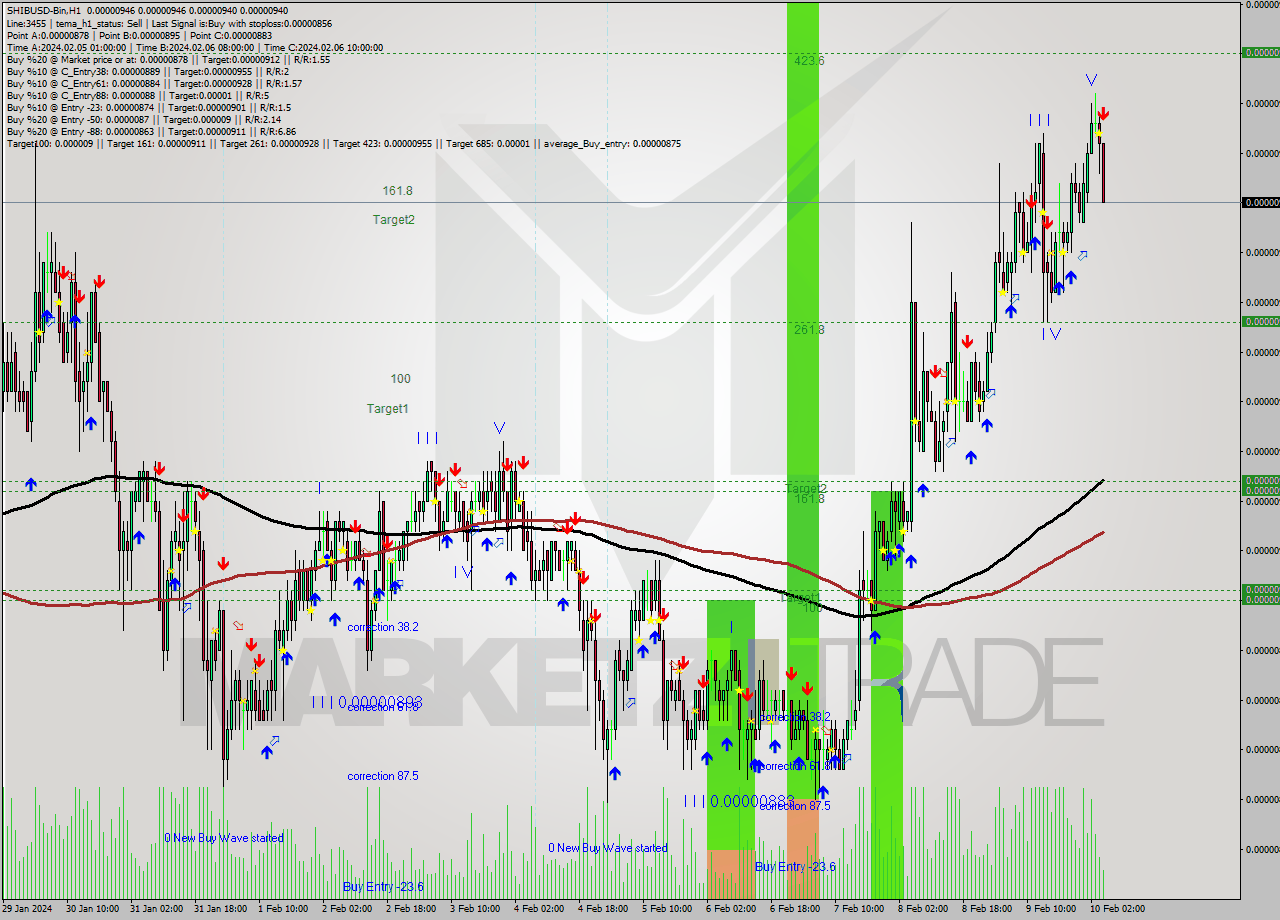Viewport: 1280px width, 920px height.
Task: Click the 'Buy %10 @ C_Entry38' line
Action: (148, 71)
